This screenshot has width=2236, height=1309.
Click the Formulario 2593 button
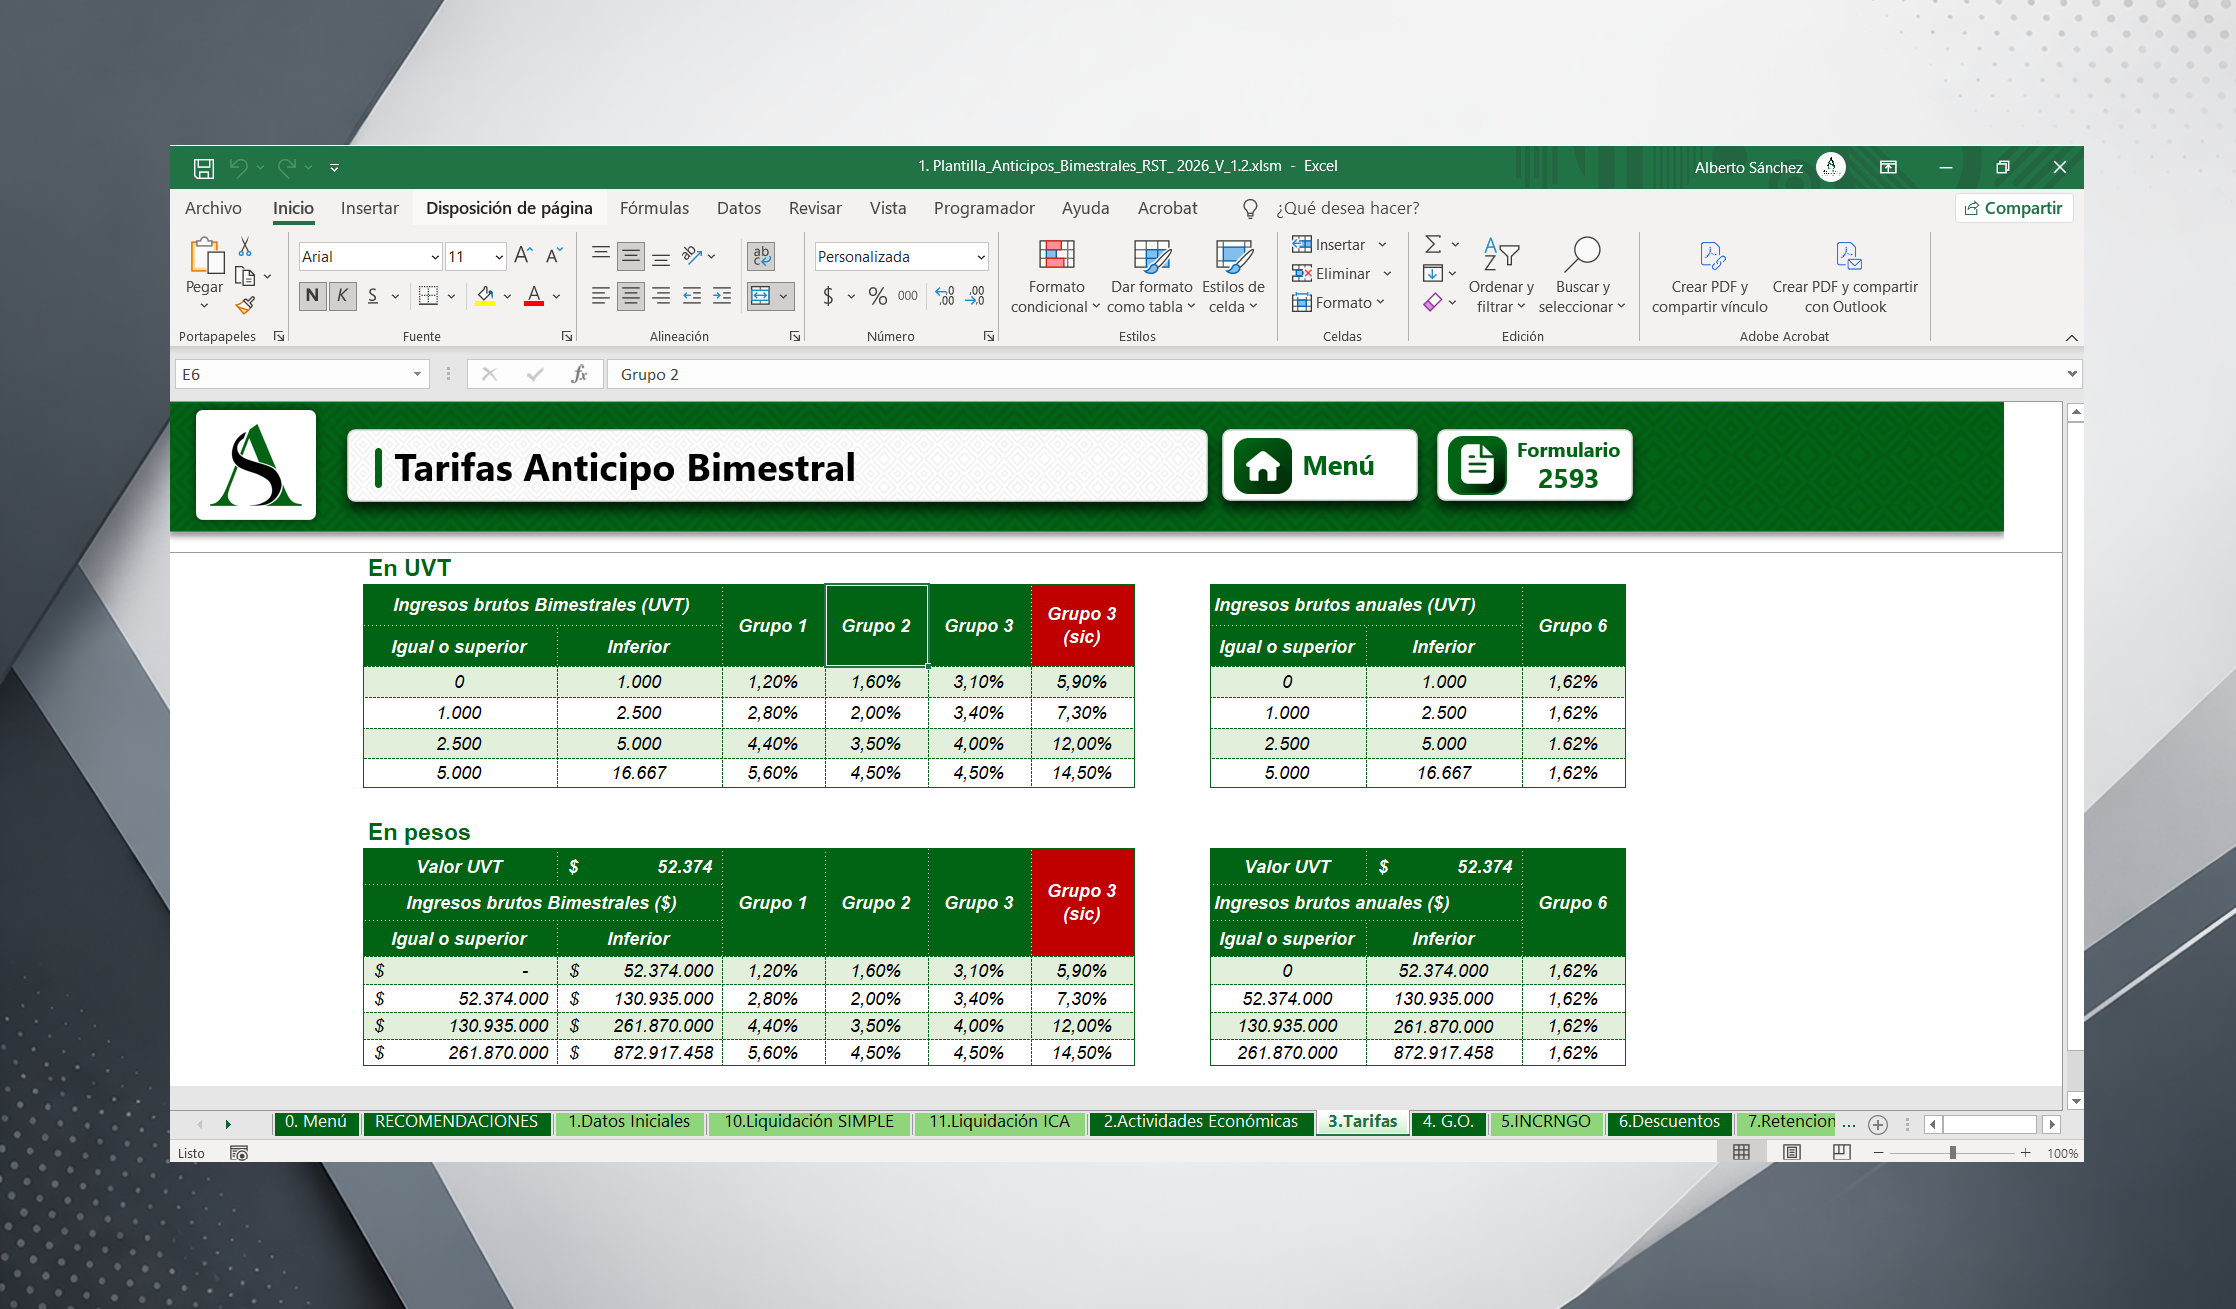1534,466
